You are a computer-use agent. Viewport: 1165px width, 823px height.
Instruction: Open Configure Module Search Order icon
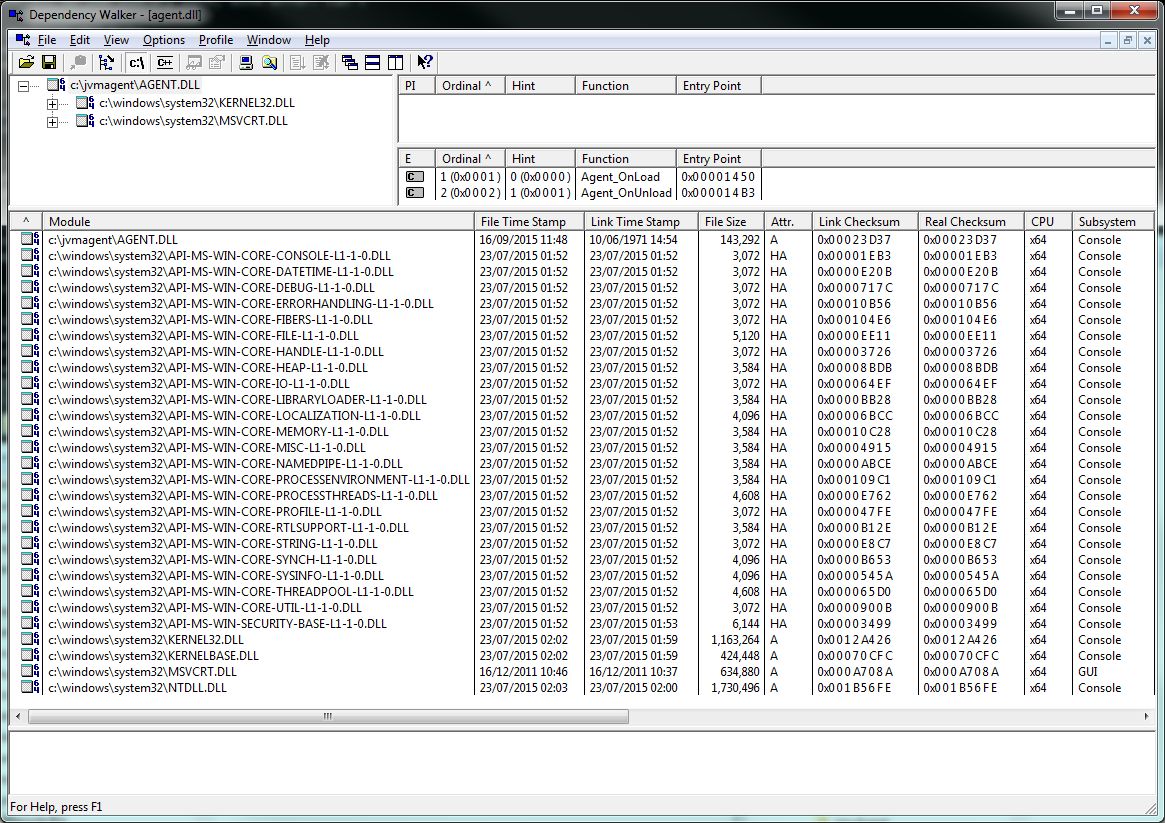pyautogui.click(x=269, y=62)
